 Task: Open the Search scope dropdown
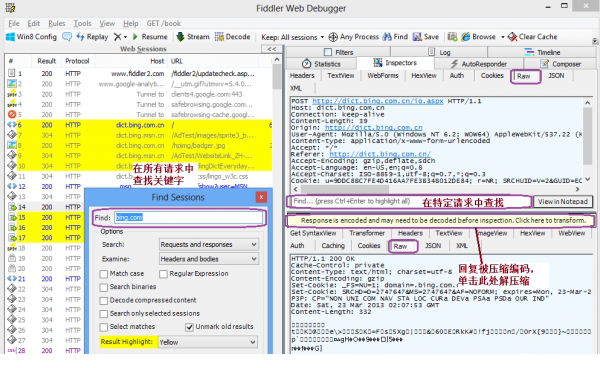(209, 244)
